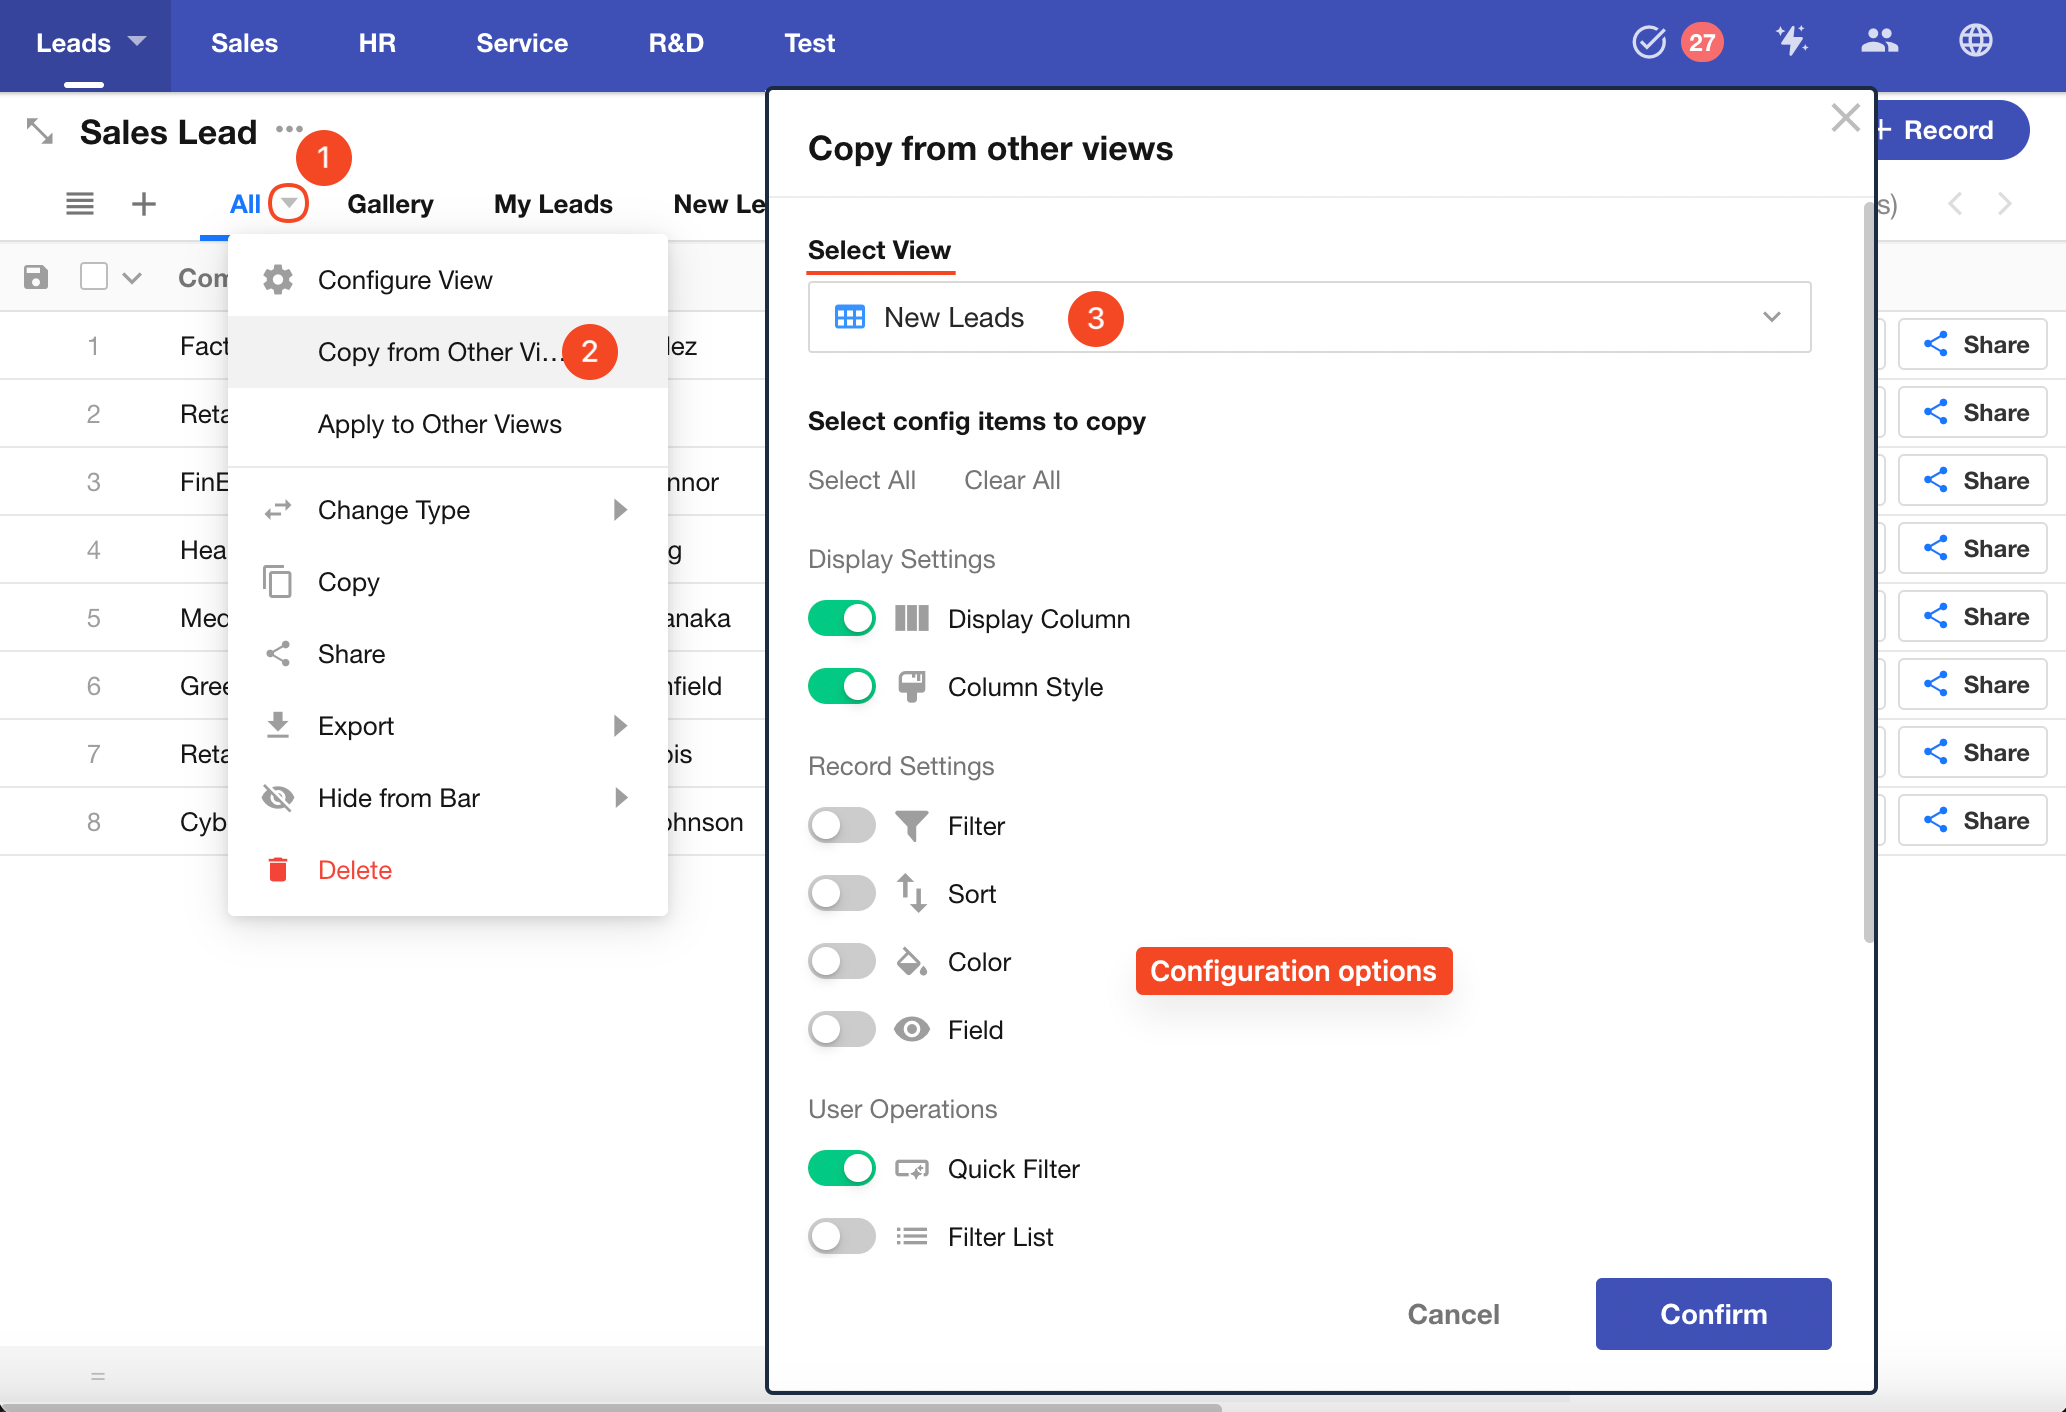
Task: Click the dialog's vertical scrollbar
Action: [1867, 570]
